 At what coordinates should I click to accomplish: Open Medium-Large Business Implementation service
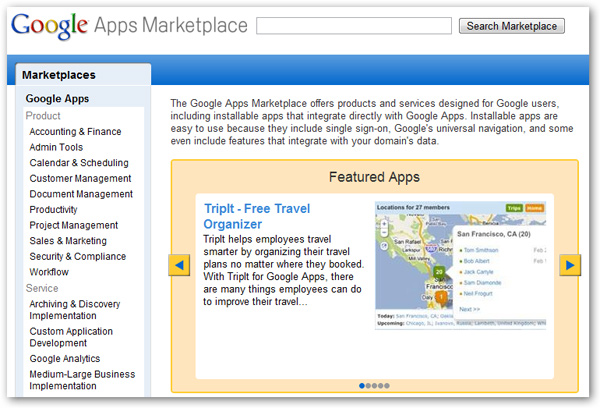pyautogui.click(x=82, y=380)
